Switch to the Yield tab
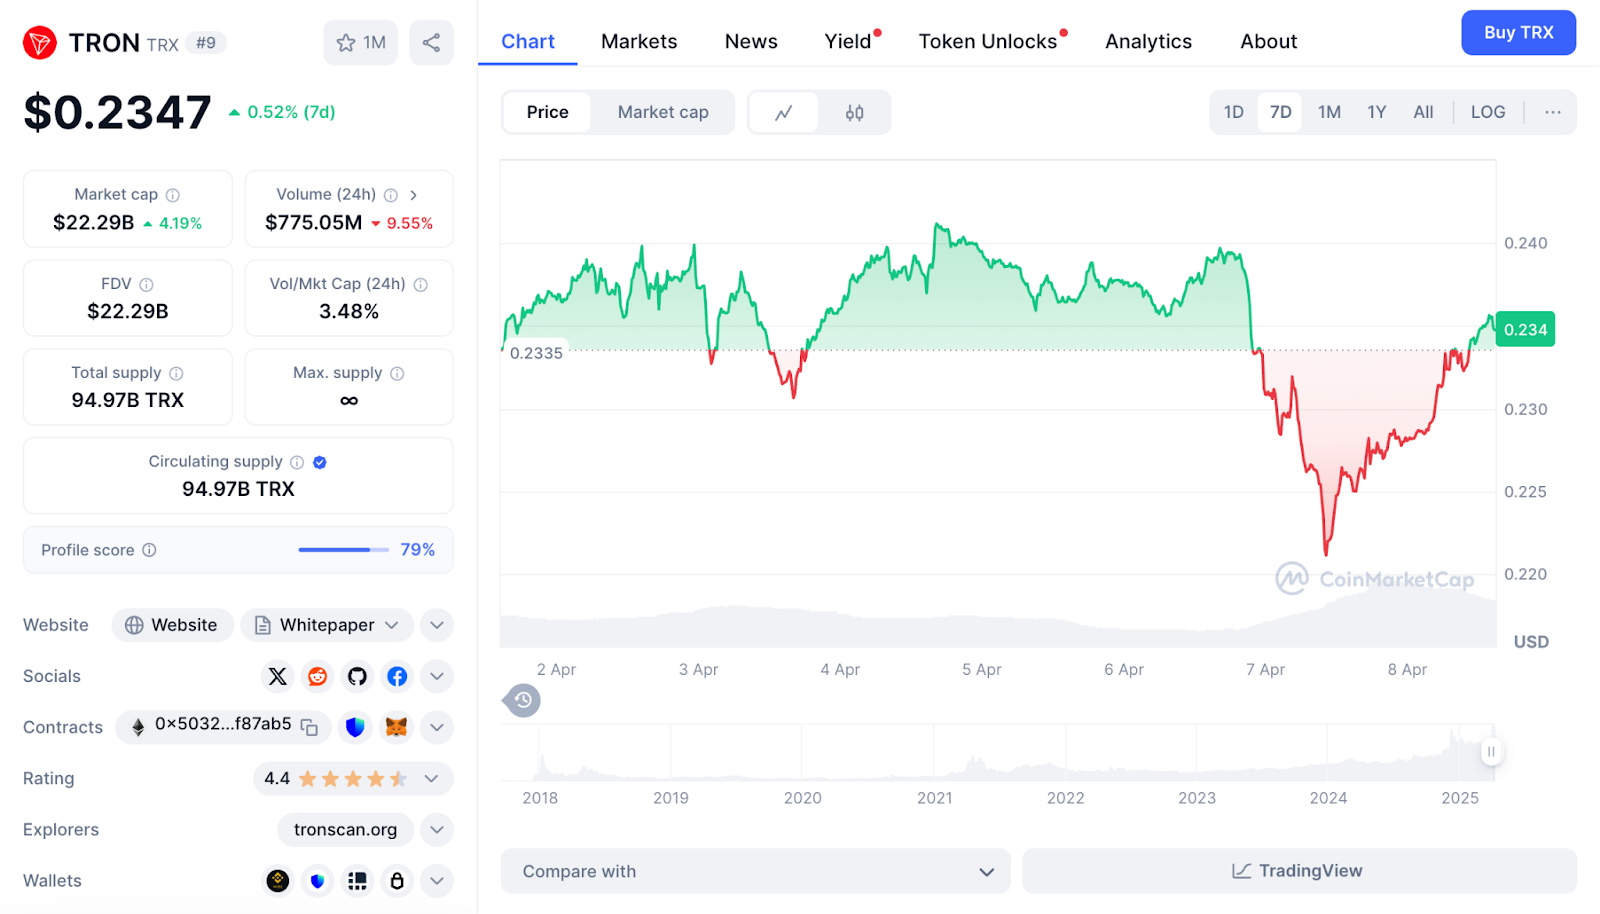 click(x=848, y=42)
